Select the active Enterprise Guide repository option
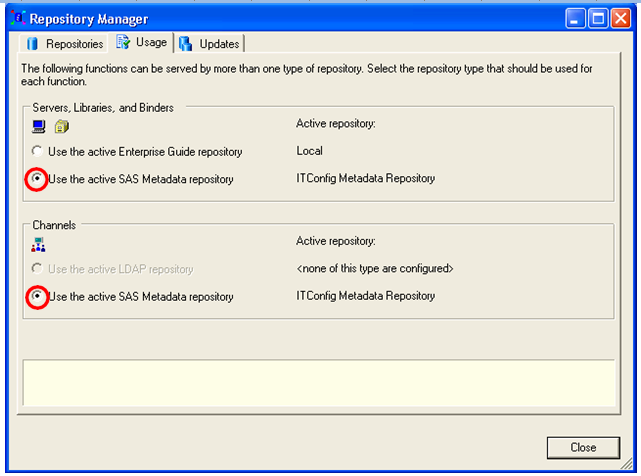Viewport: 641px width, 476px height. (38, 152)
